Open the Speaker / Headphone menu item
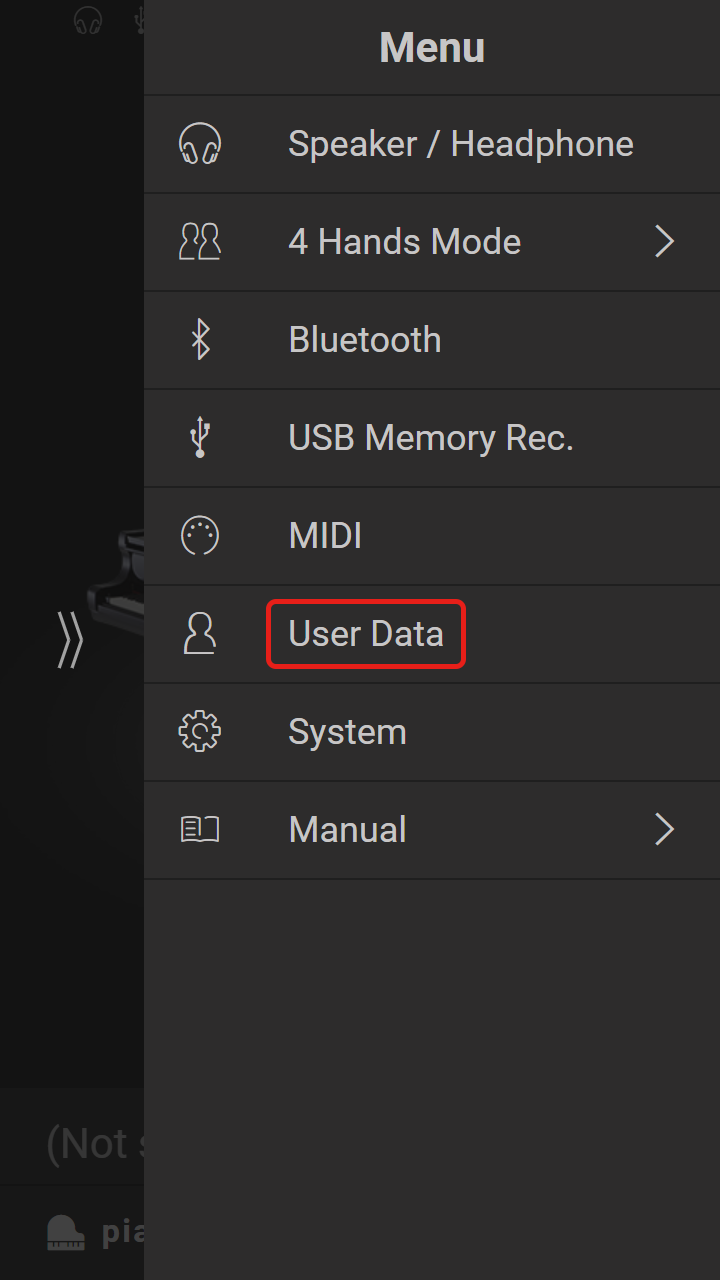 coord(432,144)
